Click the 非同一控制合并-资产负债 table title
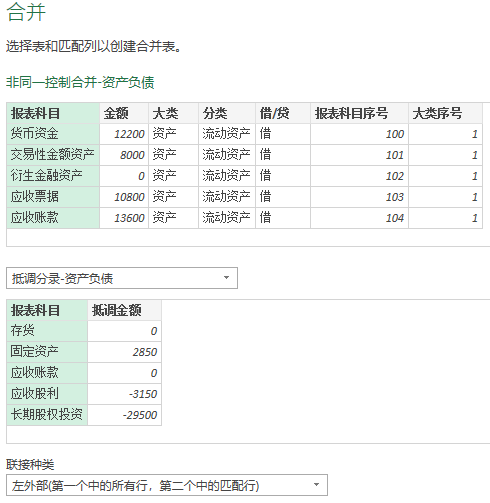The height and width of the screenshot is (503, 490). pos(80,82)
